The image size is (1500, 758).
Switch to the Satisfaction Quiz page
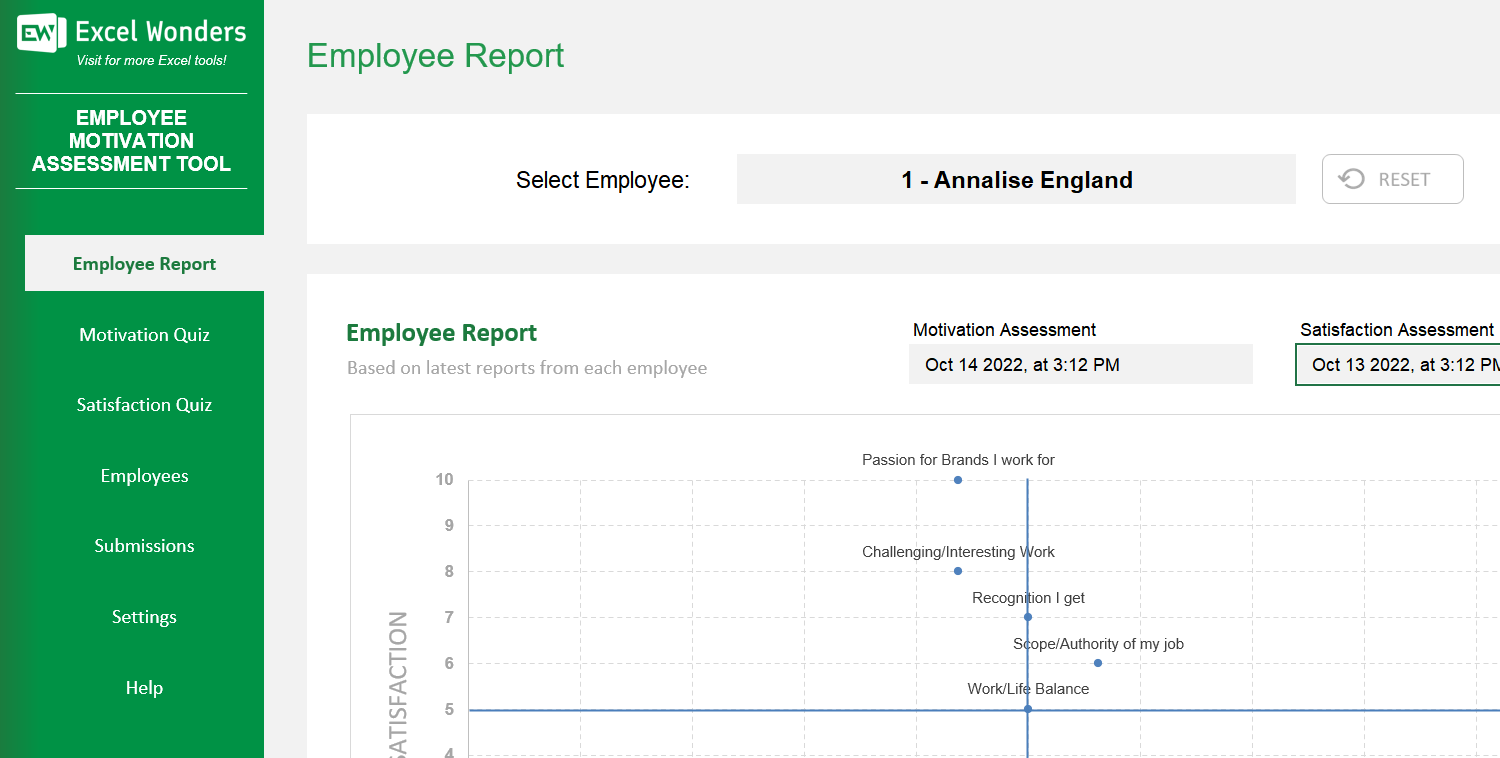(144, 404)
